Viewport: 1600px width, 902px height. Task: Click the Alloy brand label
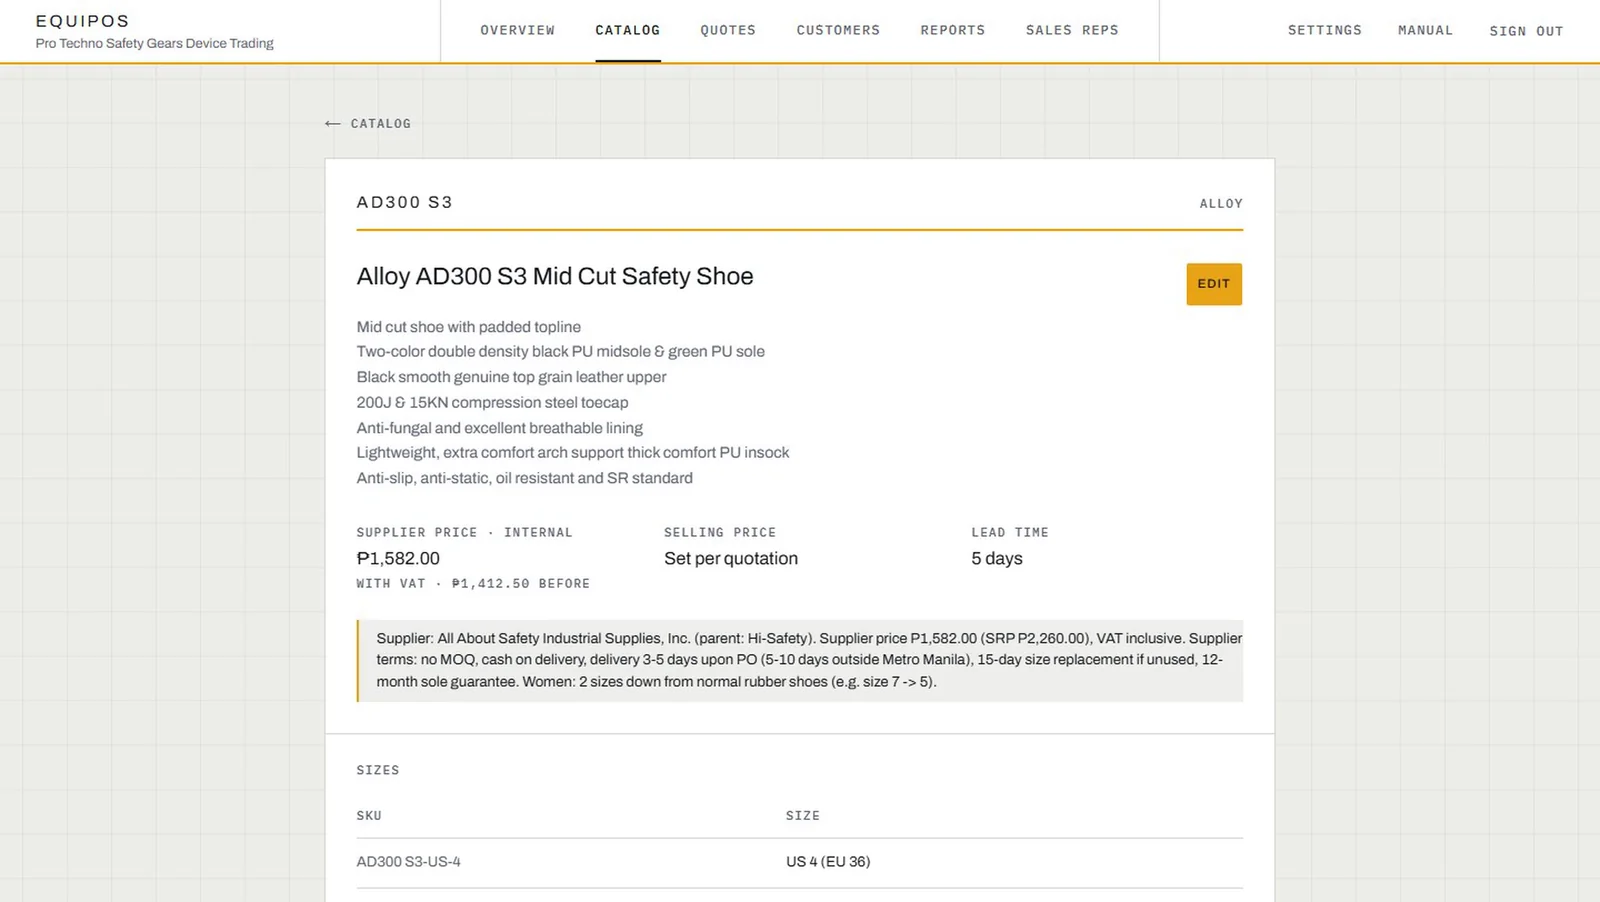coord(1221,203)
